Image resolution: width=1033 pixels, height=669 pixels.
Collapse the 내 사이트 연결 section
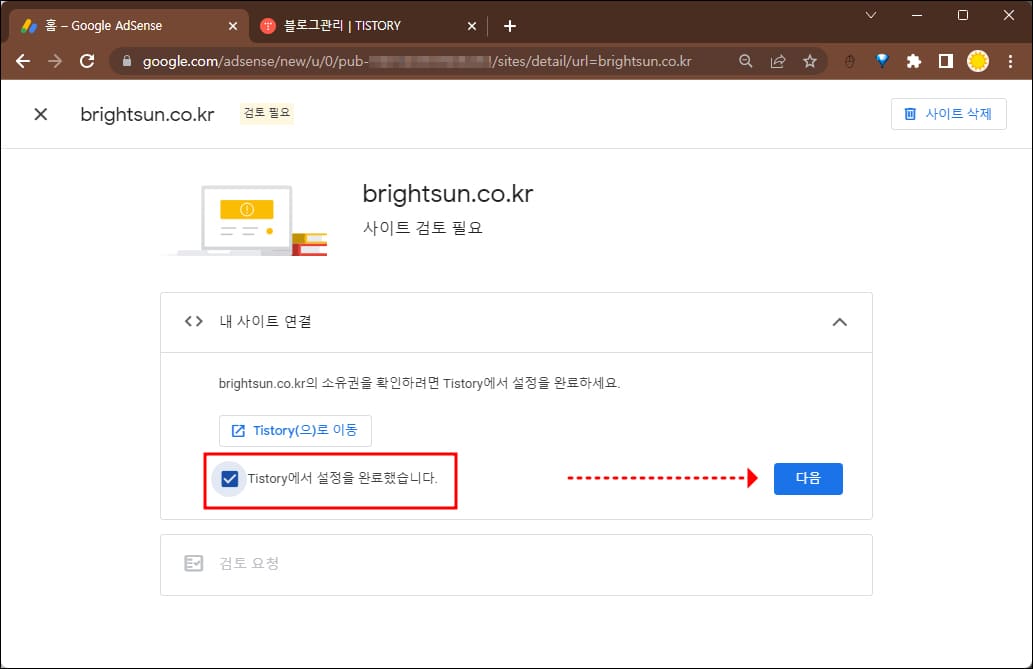click(839, 322)
